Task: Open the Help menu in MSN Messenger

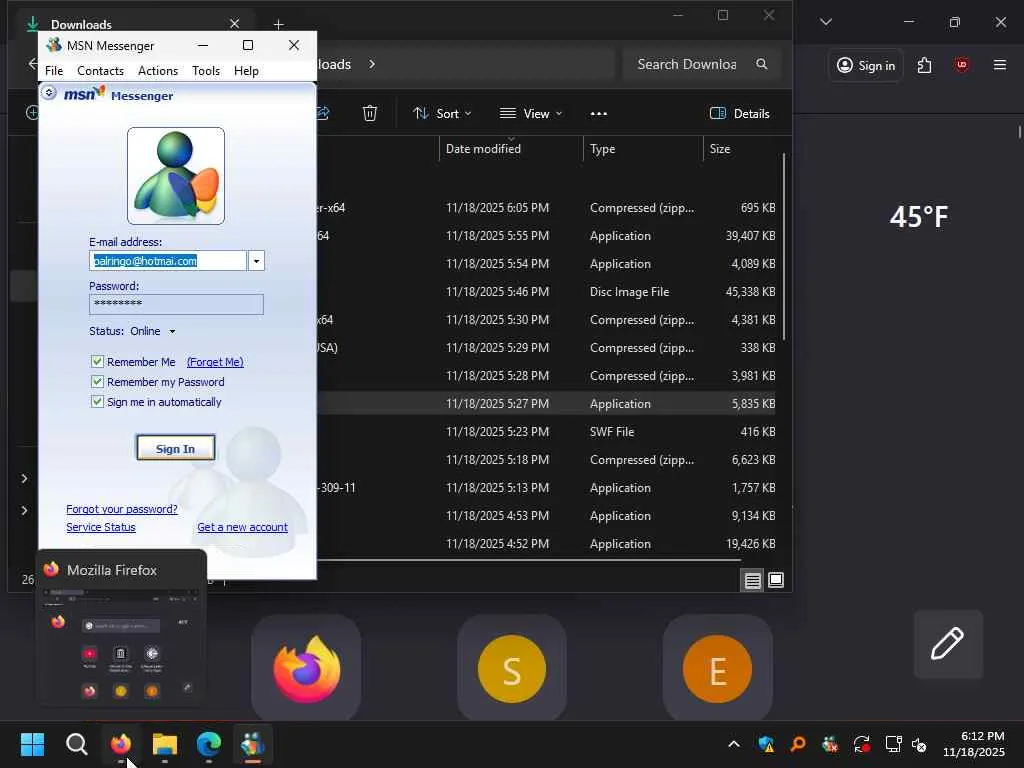Action: (246, 71)
